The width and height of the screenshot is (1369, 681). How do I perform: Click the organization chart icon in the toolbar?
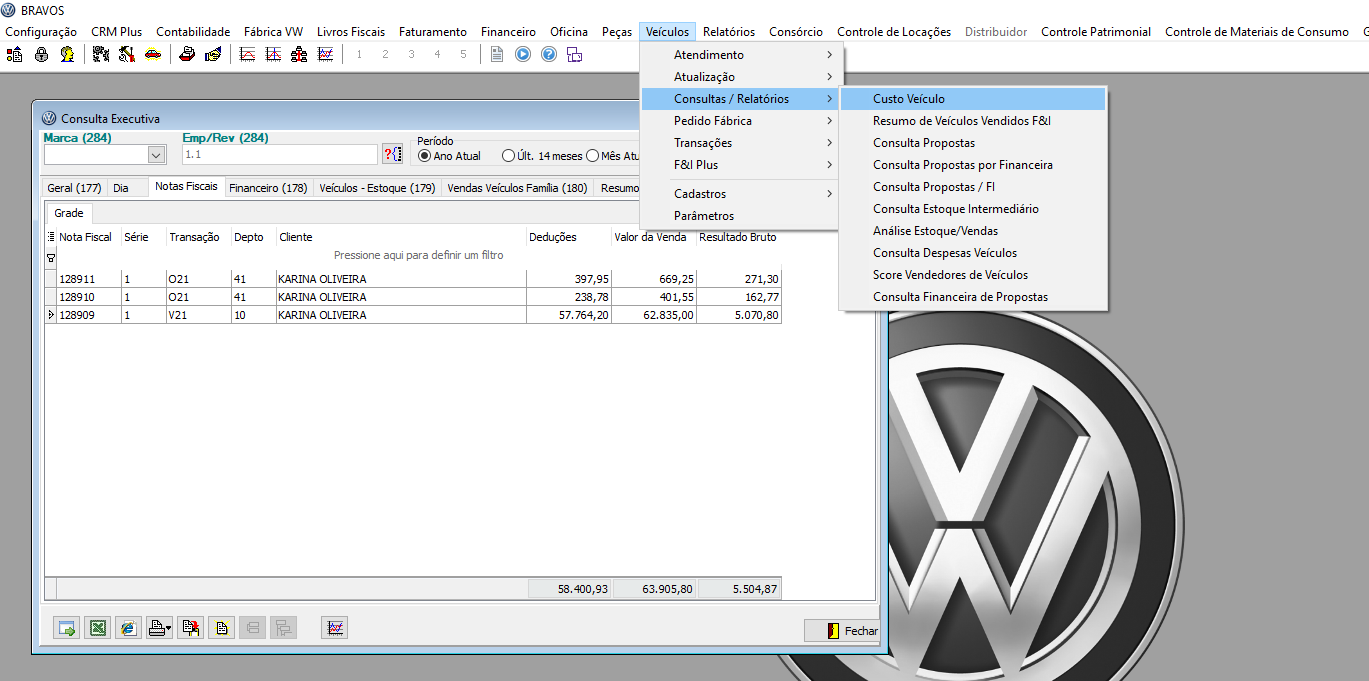[x=299, y=54]
